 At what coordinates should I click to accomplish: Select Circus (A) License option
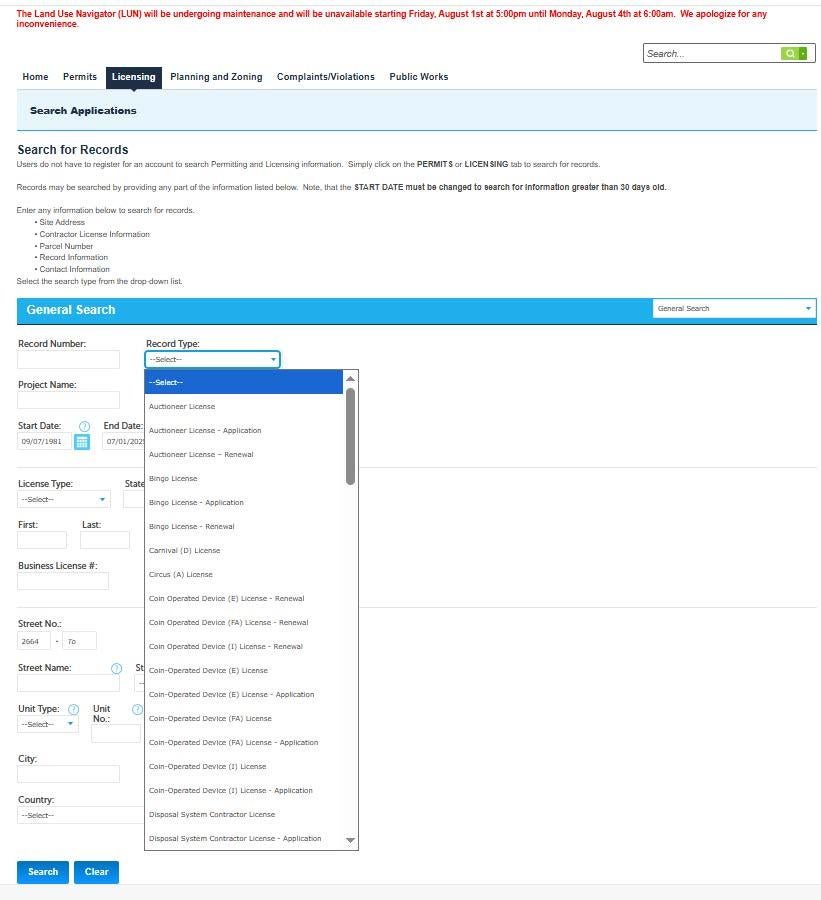[243, 575]
